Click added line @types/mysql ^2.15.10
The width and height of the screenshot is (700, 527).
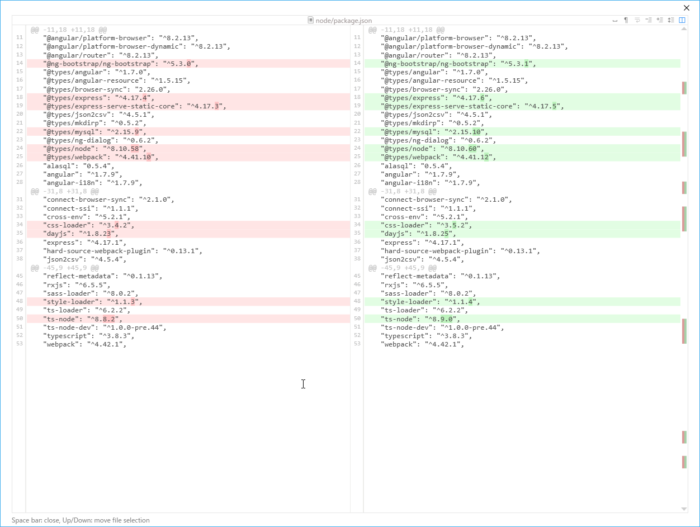pos(522,132)
